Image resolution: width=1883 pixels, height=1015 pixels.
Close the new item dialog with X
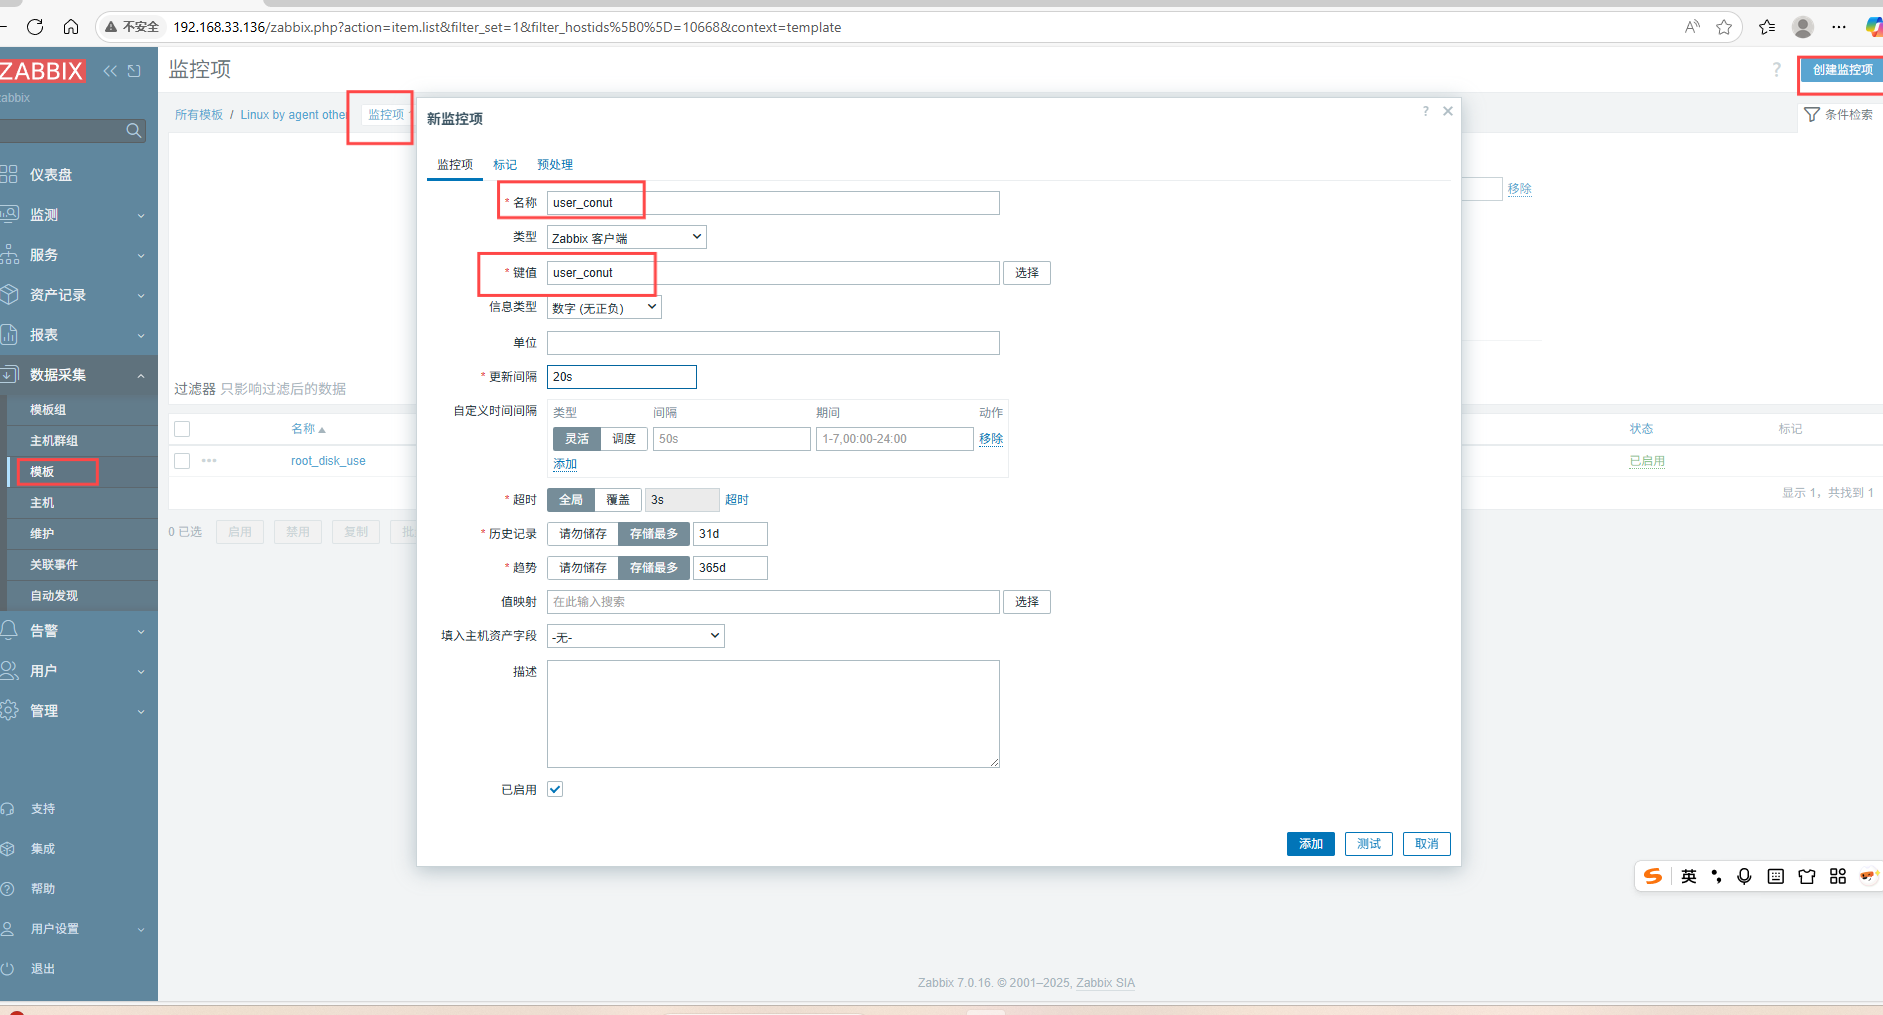click(x=1447, y=111)
